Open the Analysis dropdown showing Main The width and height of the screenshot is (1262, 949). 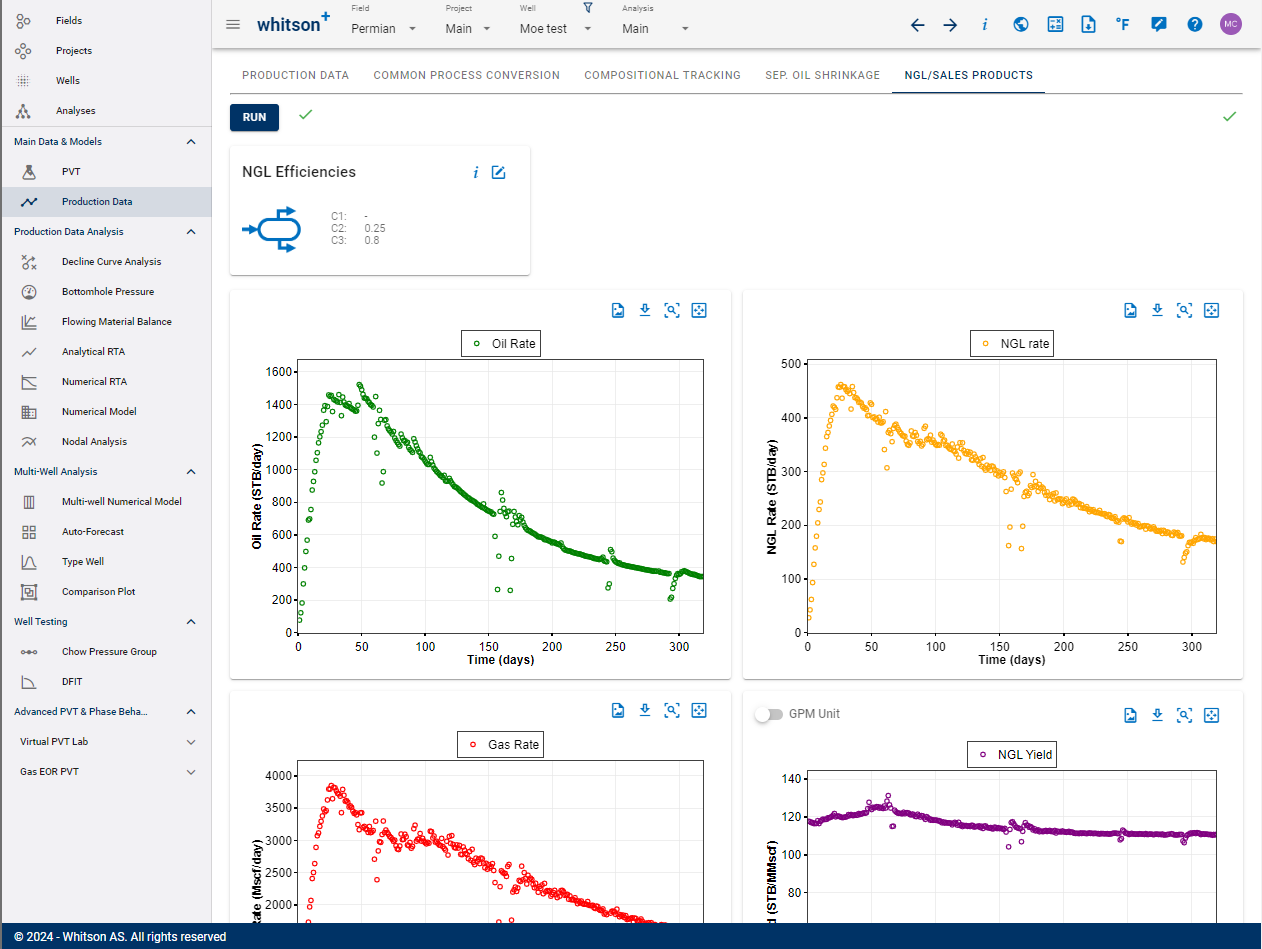pos(656,29)
